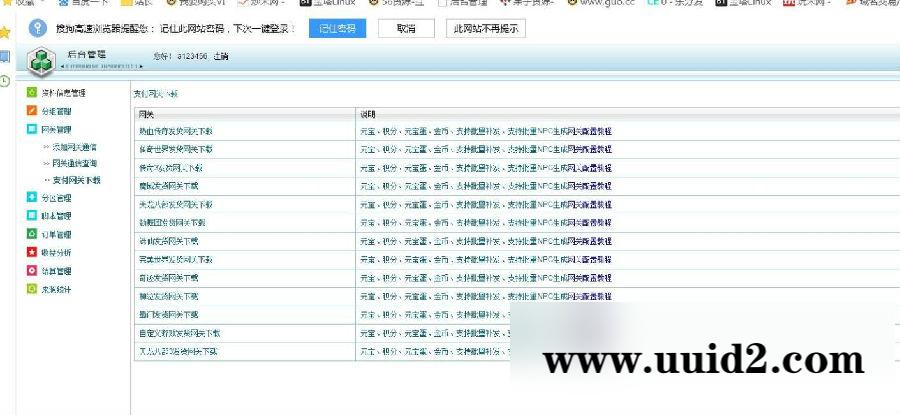
Task: Click cyan icon beside 网关管理
Action: (x=32, y=129)
